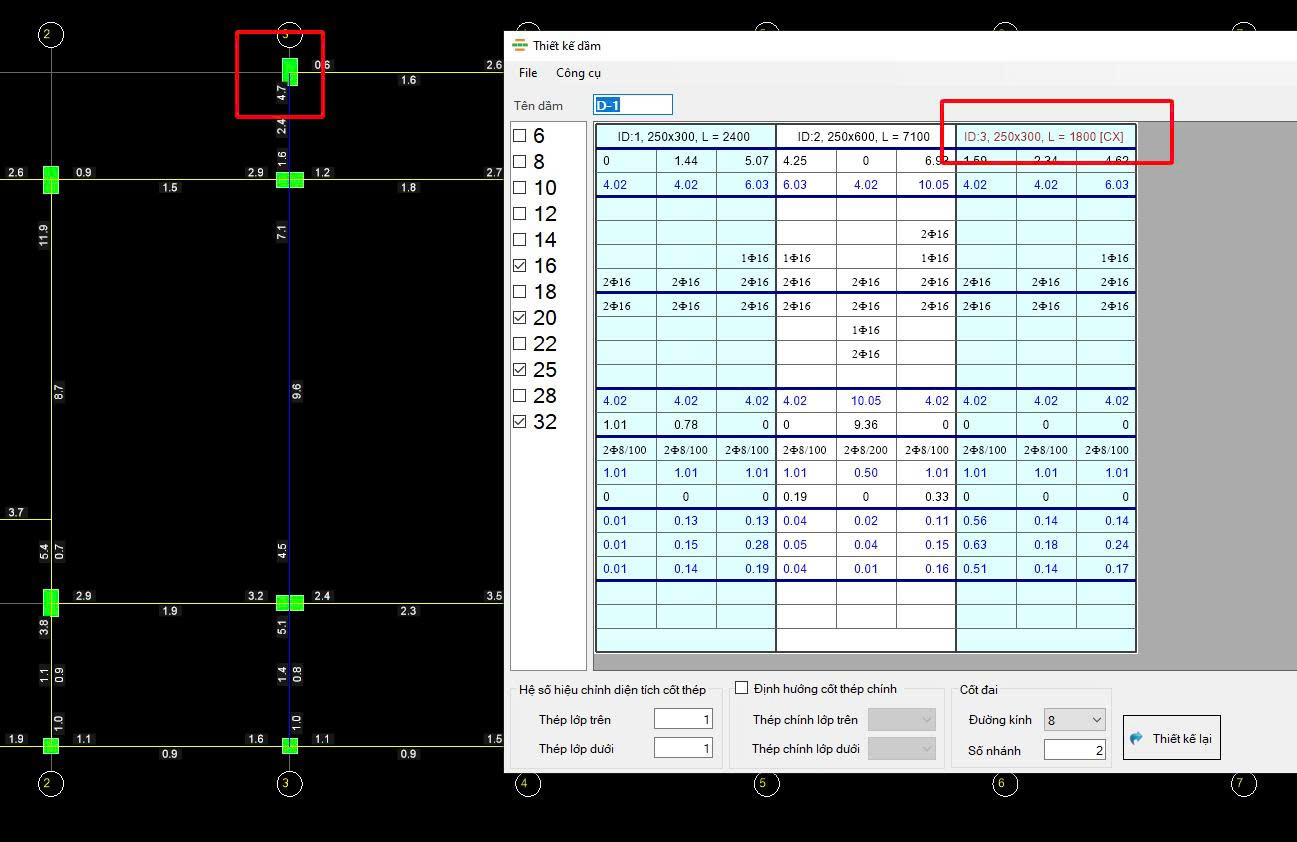The height and width of the screenshot is (842, 1297).
Task: Click cell with value 5.07
Action: click(x=746, y=161)
